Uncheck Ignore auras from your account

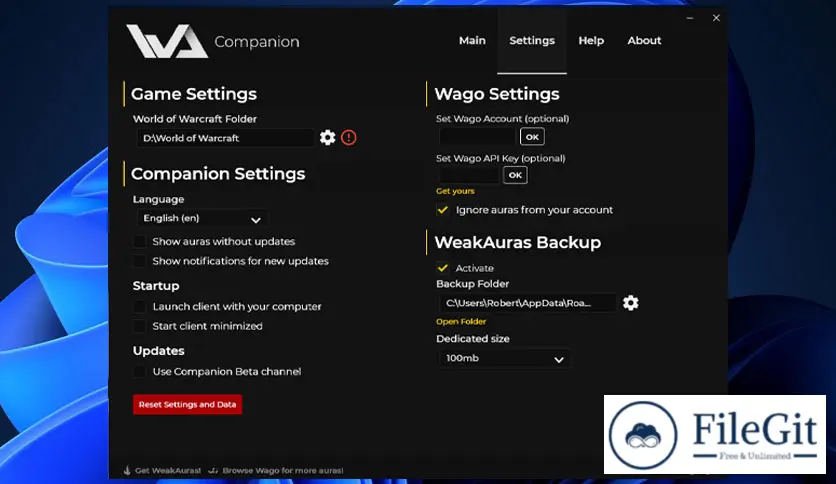point(443,210)
